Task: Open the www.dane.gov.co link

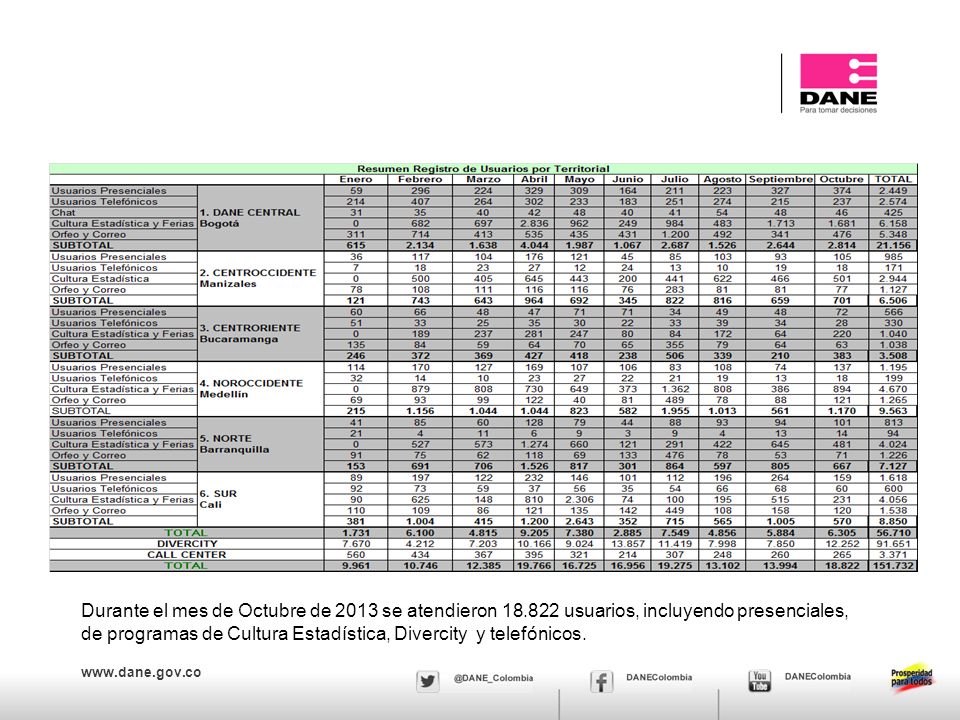Action: (x=141, y=672)
